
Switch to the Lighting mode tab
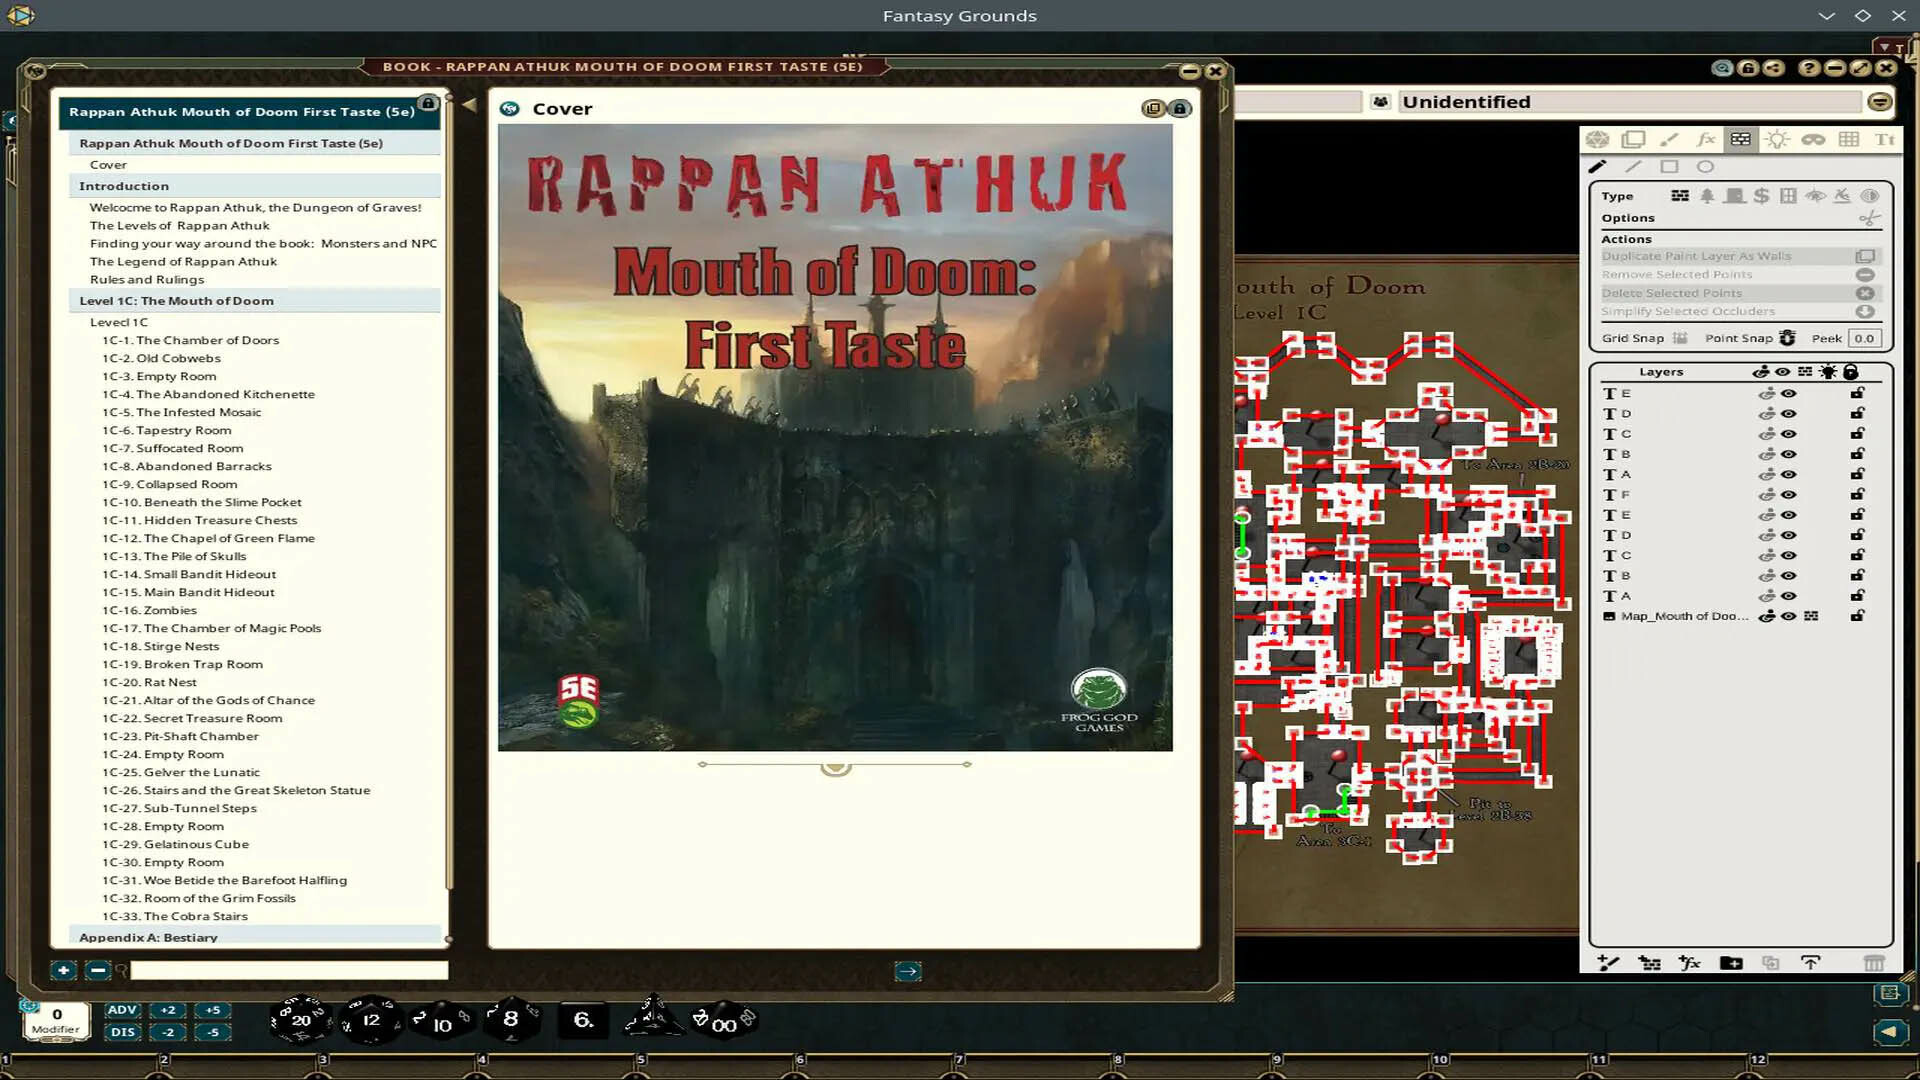(1778, 139)
